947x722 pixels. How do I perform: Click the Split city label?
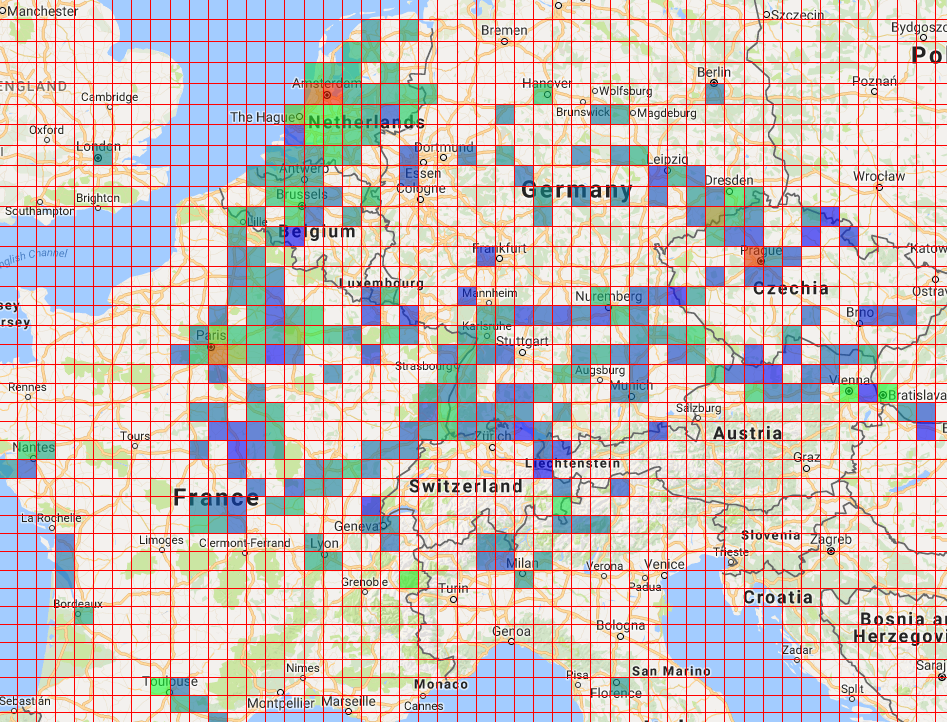[x=852, y=689]
